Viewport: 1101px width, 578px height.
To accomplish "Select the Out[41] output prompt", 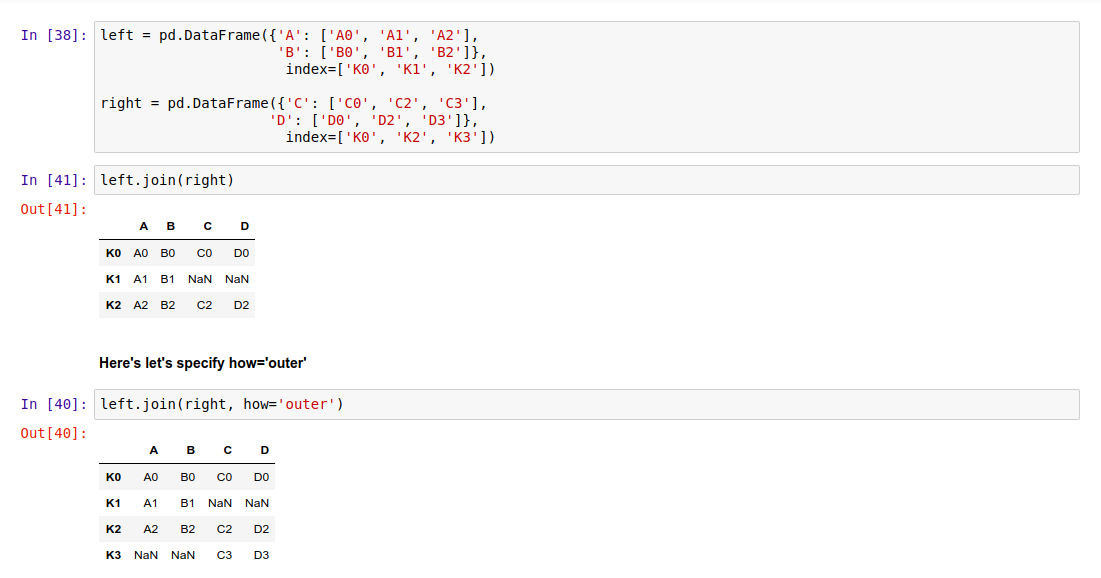I will tap(54, 209).
